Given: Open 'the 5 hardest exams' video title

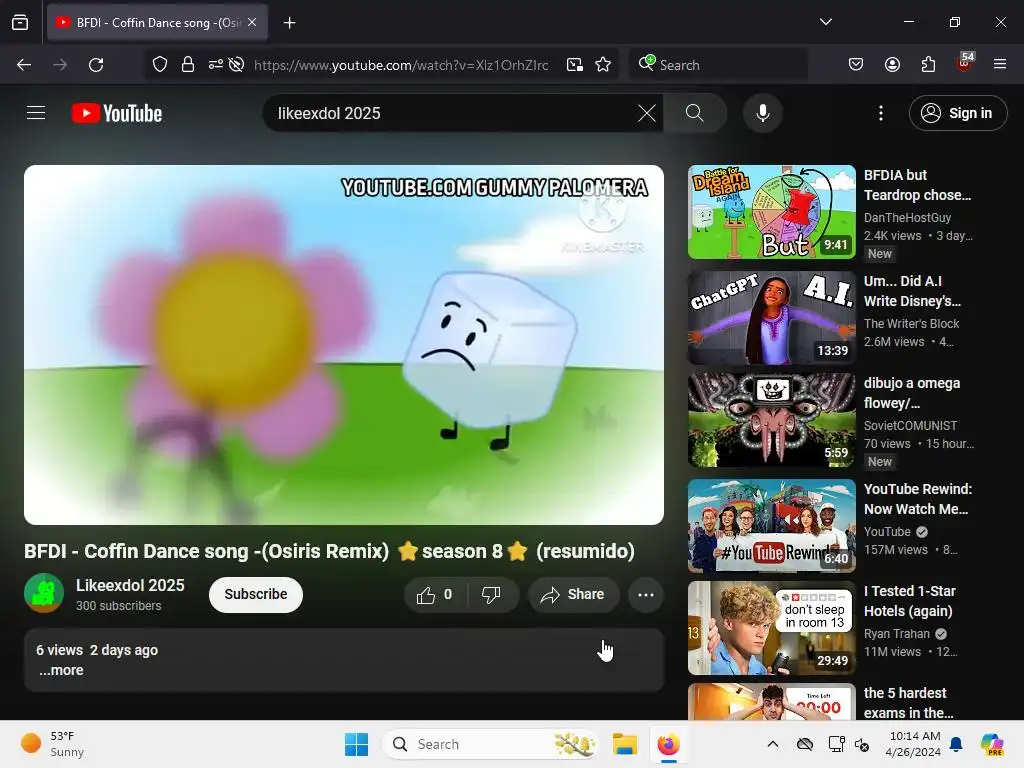Looking at the screenshot, I should click(x=908, y=703).
